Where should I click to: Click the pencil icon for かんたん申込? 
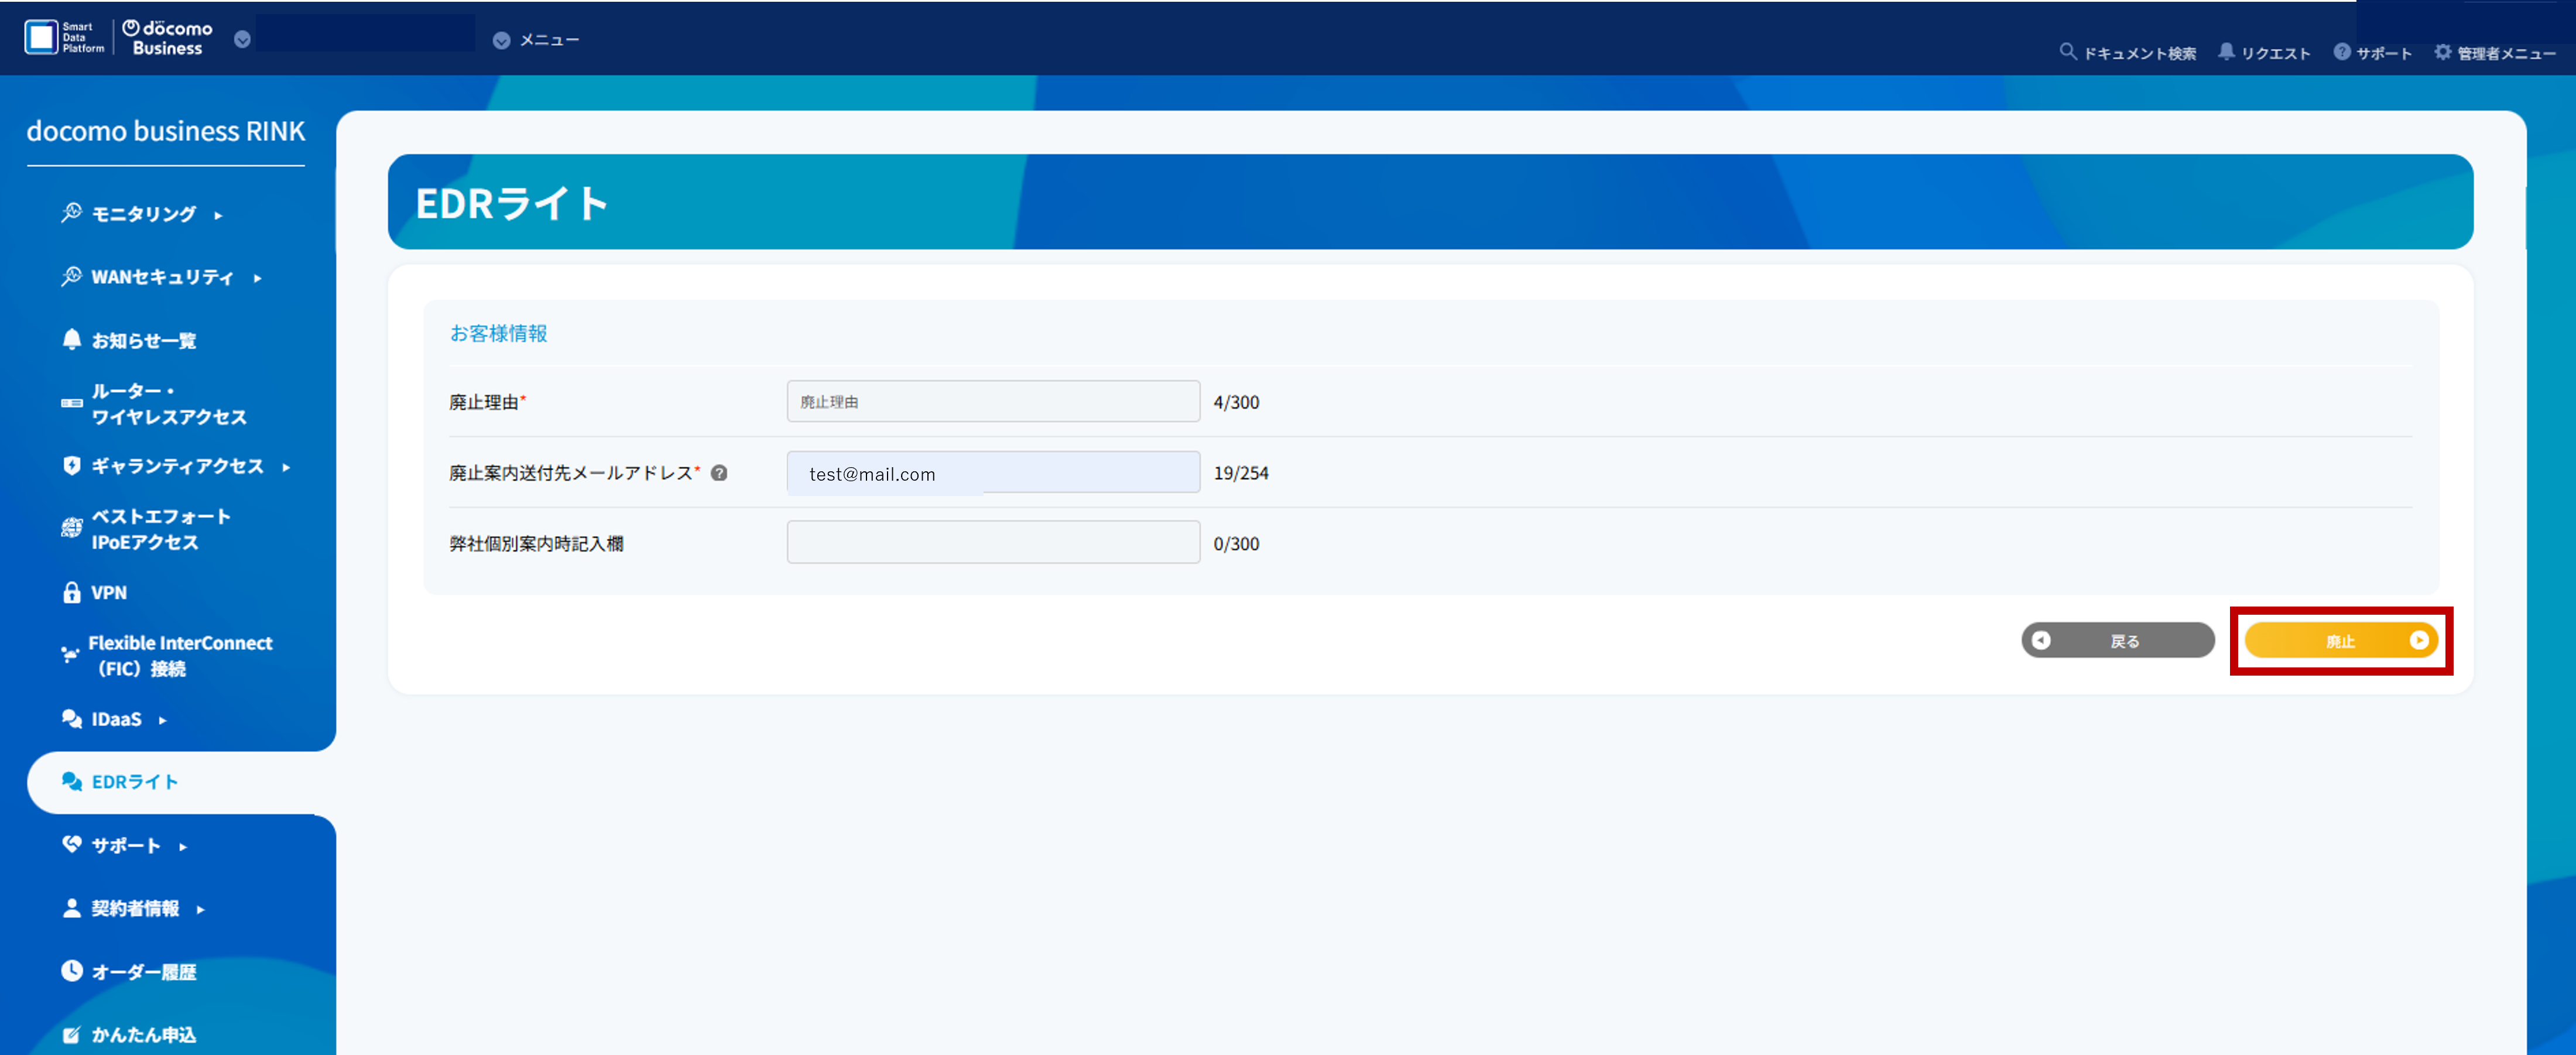(71, 1035)
